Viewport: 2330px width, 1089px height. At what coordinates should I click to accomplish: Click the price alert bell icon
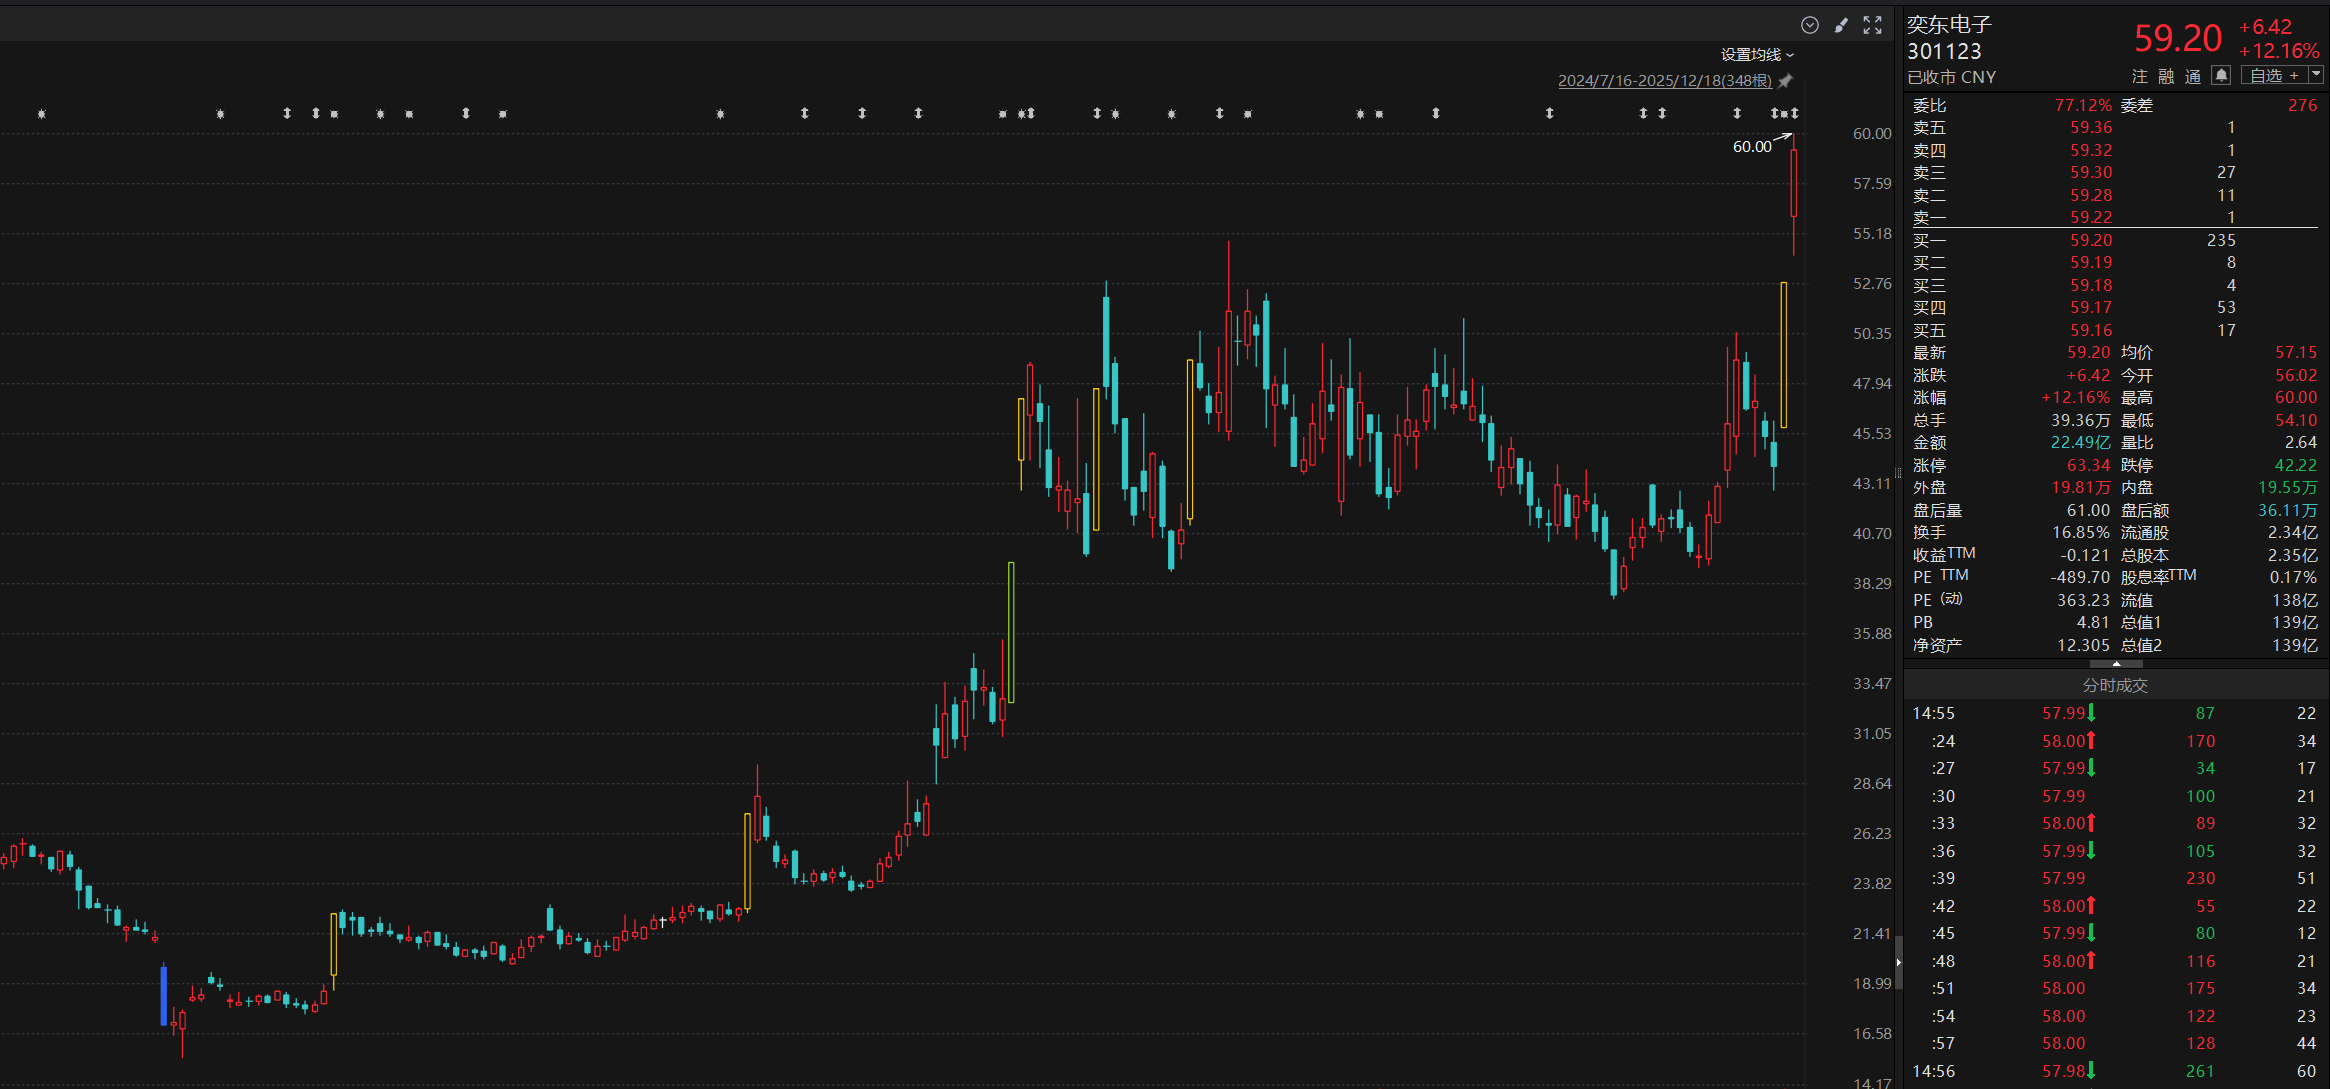pos(2220,76)
